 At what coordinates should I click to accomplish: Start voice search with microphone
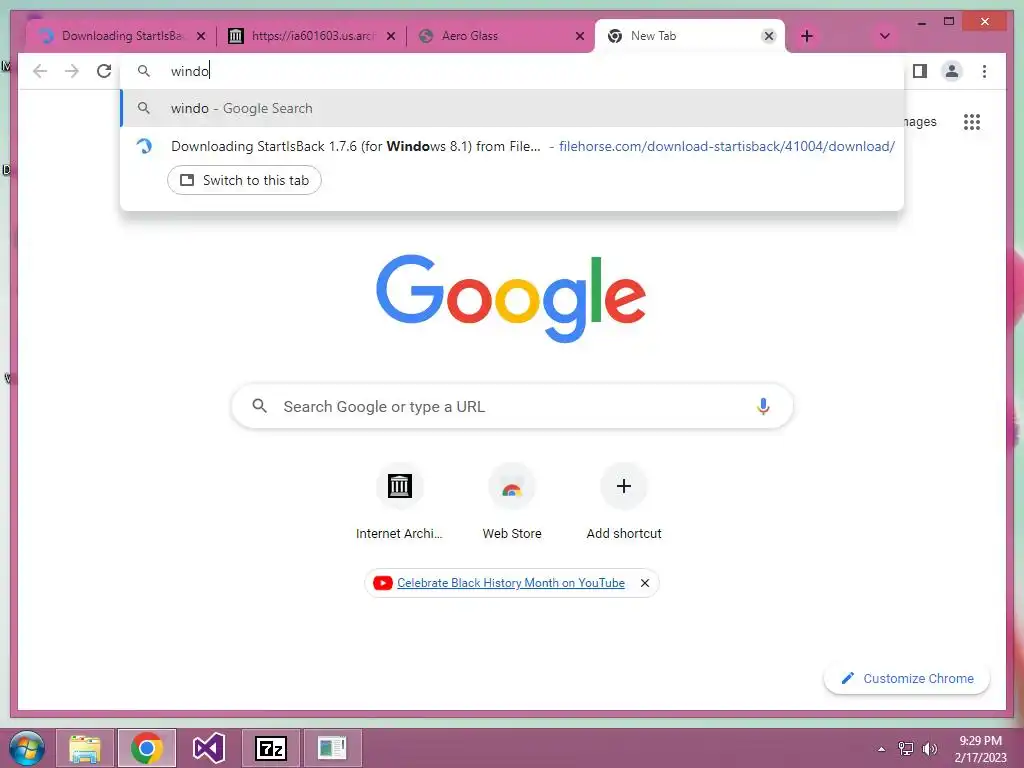763,406
